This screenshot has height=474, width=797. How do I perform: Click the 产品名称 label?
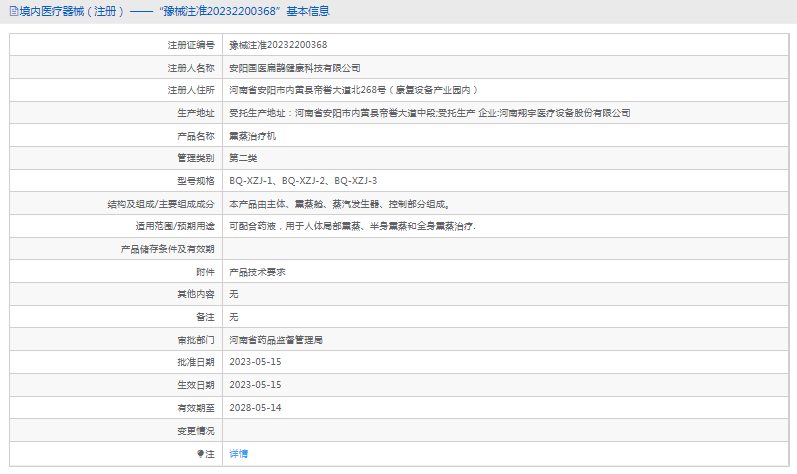[x=196, y=136]
